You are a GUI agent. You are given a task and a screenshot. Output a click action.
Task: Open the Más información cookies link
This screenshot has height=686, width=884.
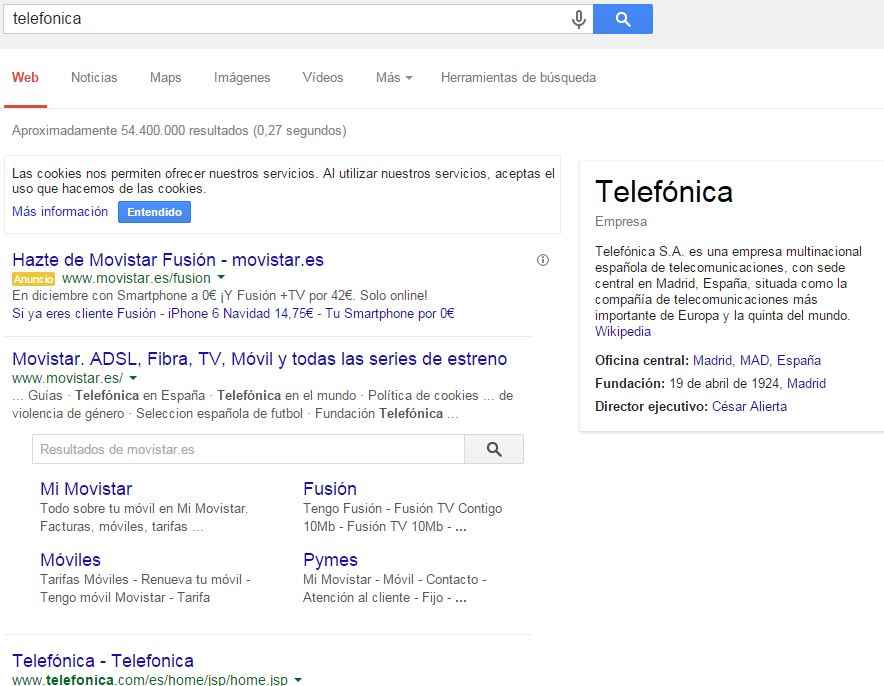60,211
